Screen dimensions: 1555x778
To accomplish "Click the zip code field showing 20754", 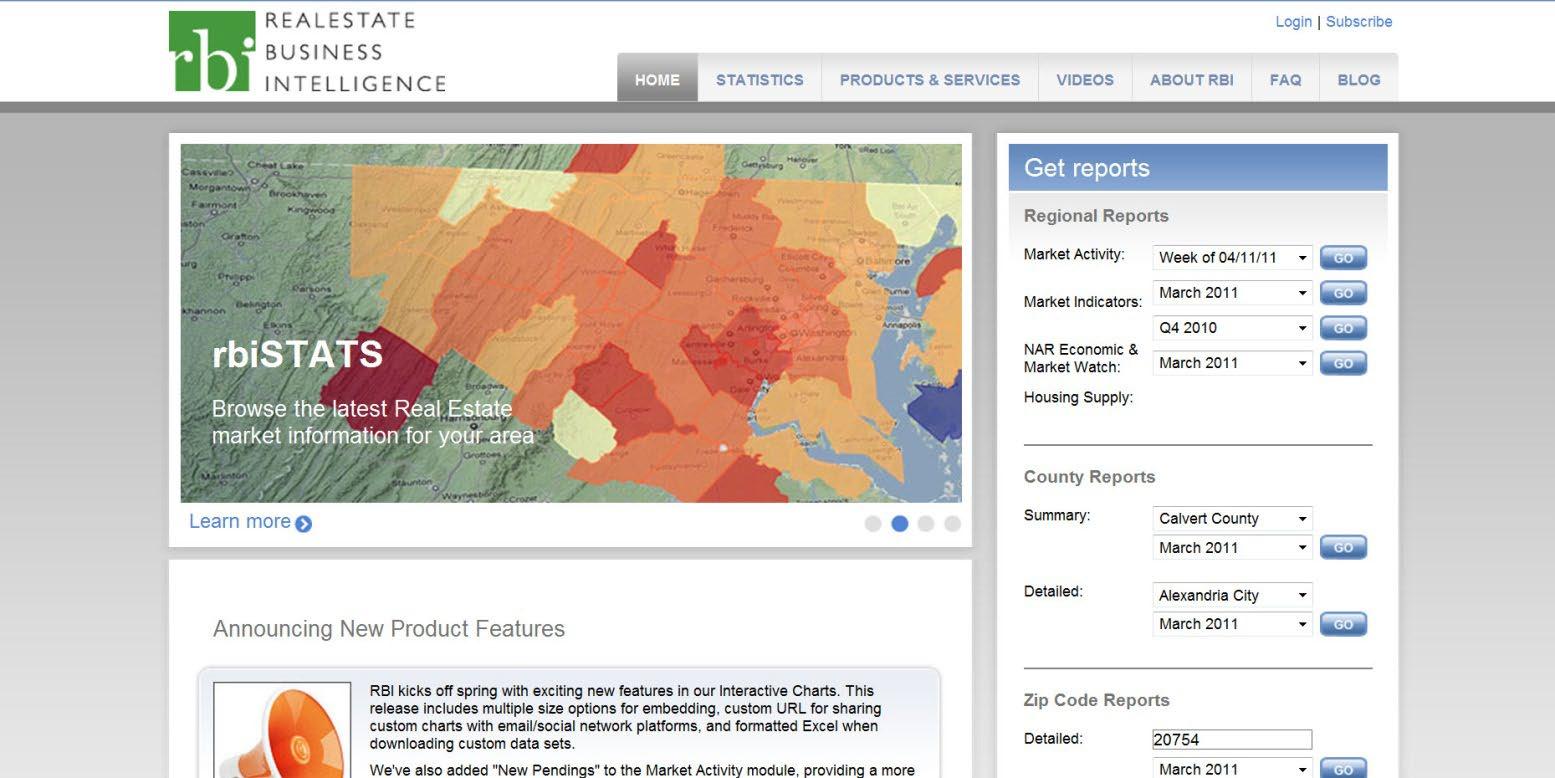I will tap(1232, 740).
